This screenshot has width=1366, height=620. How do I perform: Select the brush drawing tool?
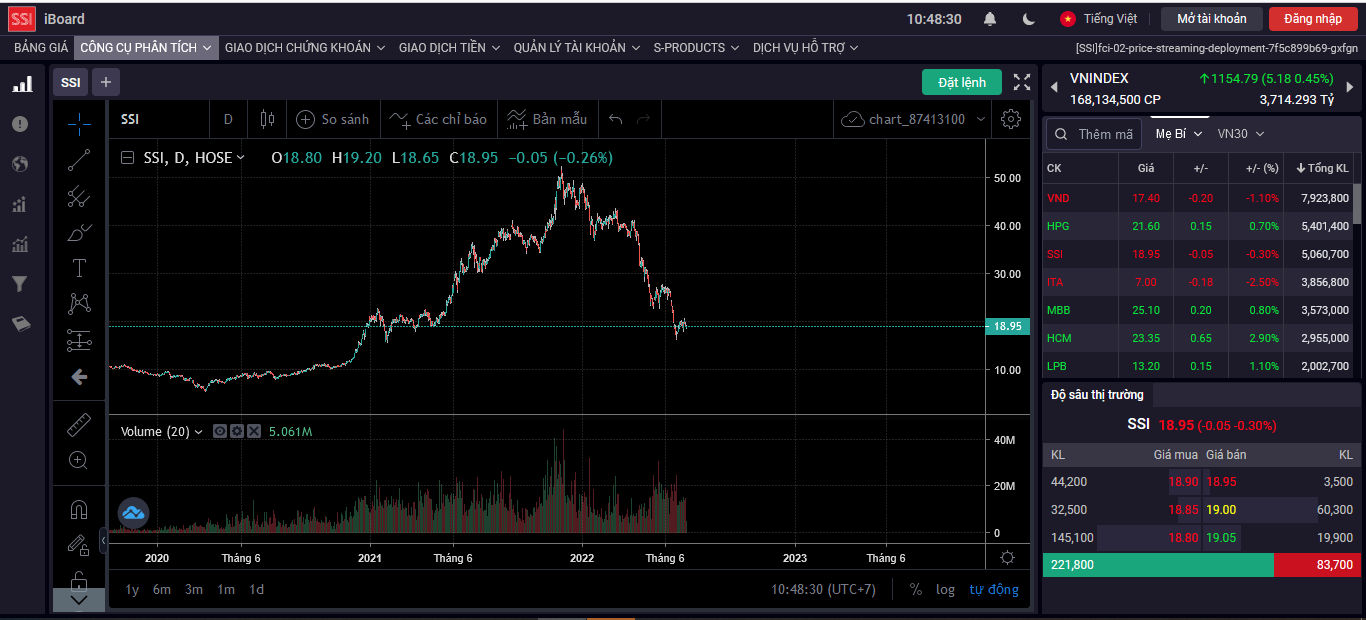(x=79, y=232)
